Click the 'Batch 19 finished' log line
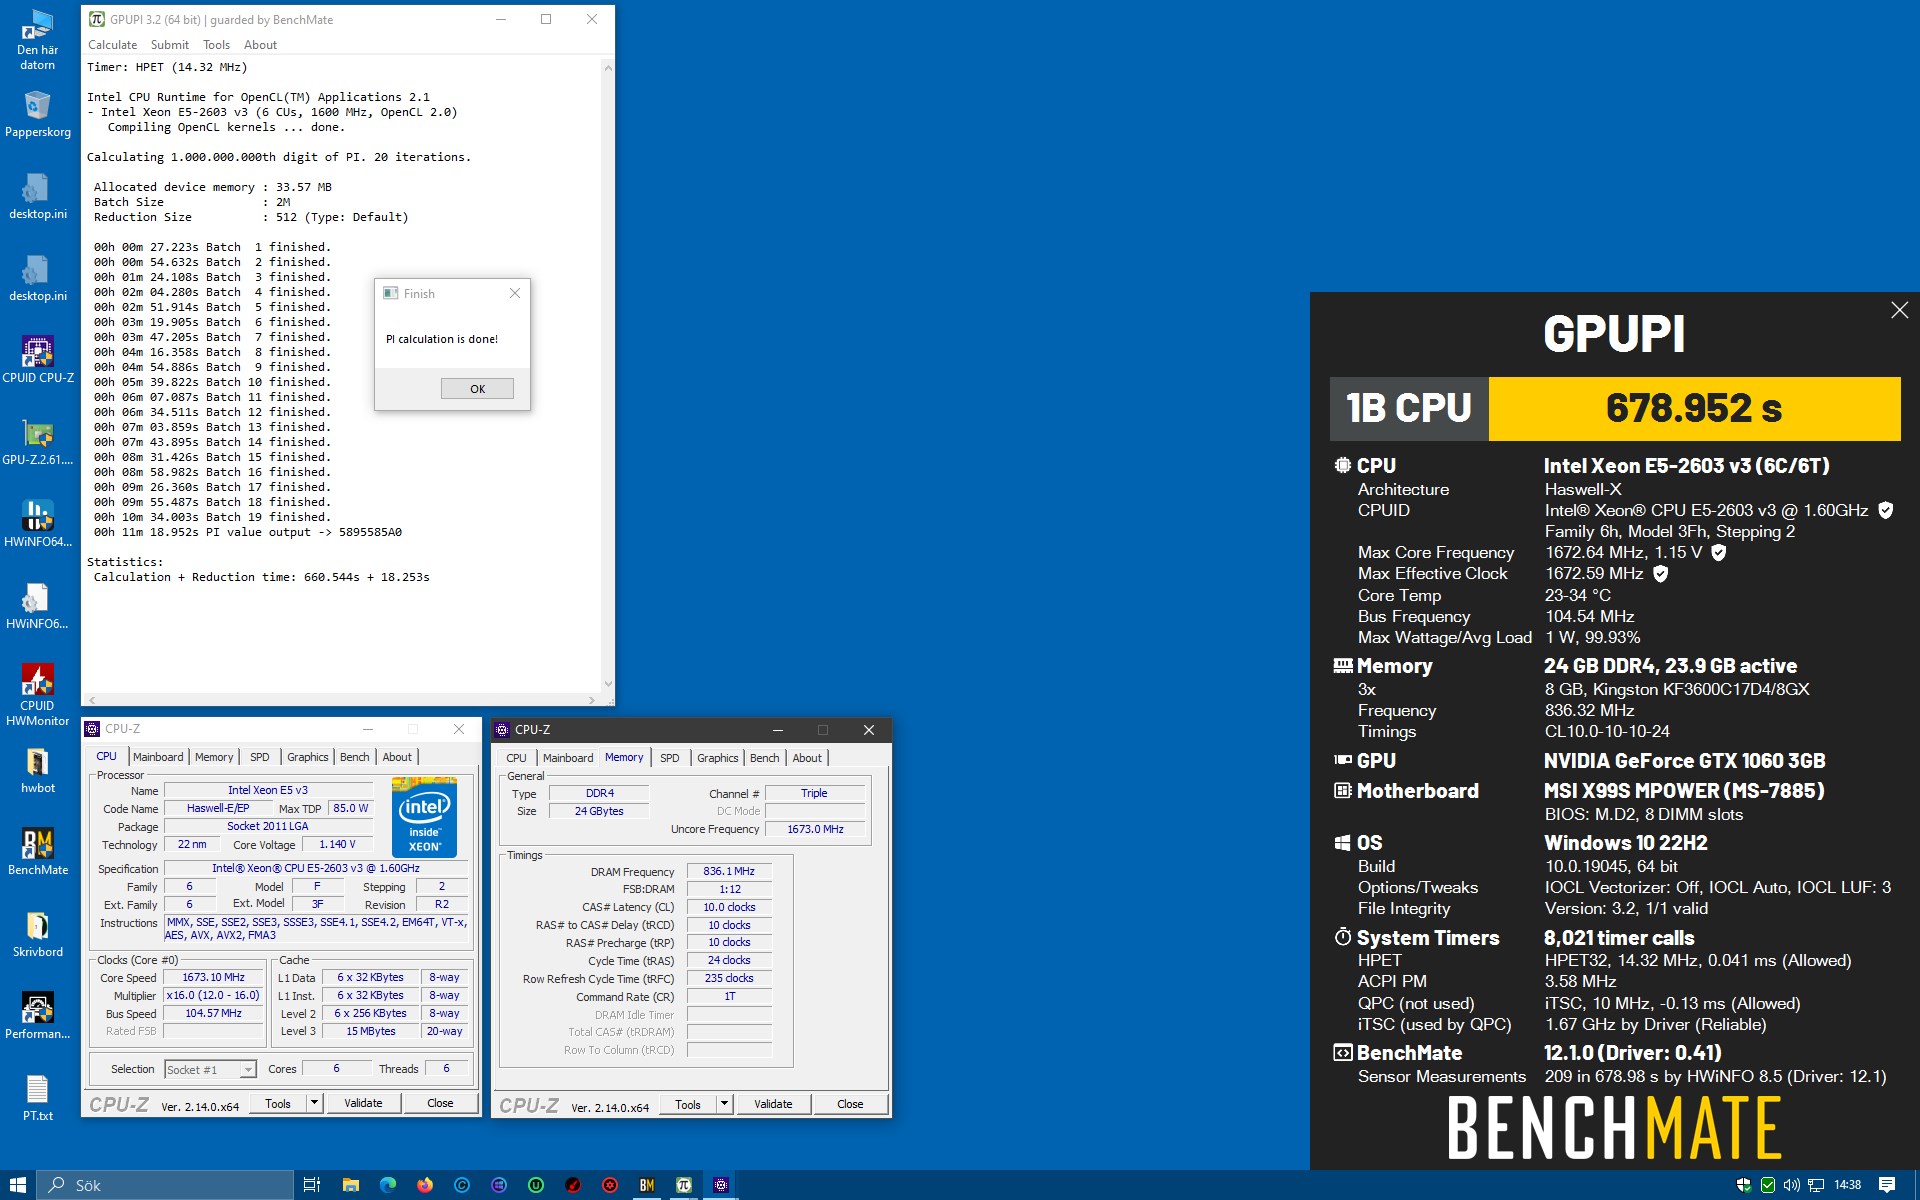The height and width of the screenshot is (1200, 1920). click(212, 517)
